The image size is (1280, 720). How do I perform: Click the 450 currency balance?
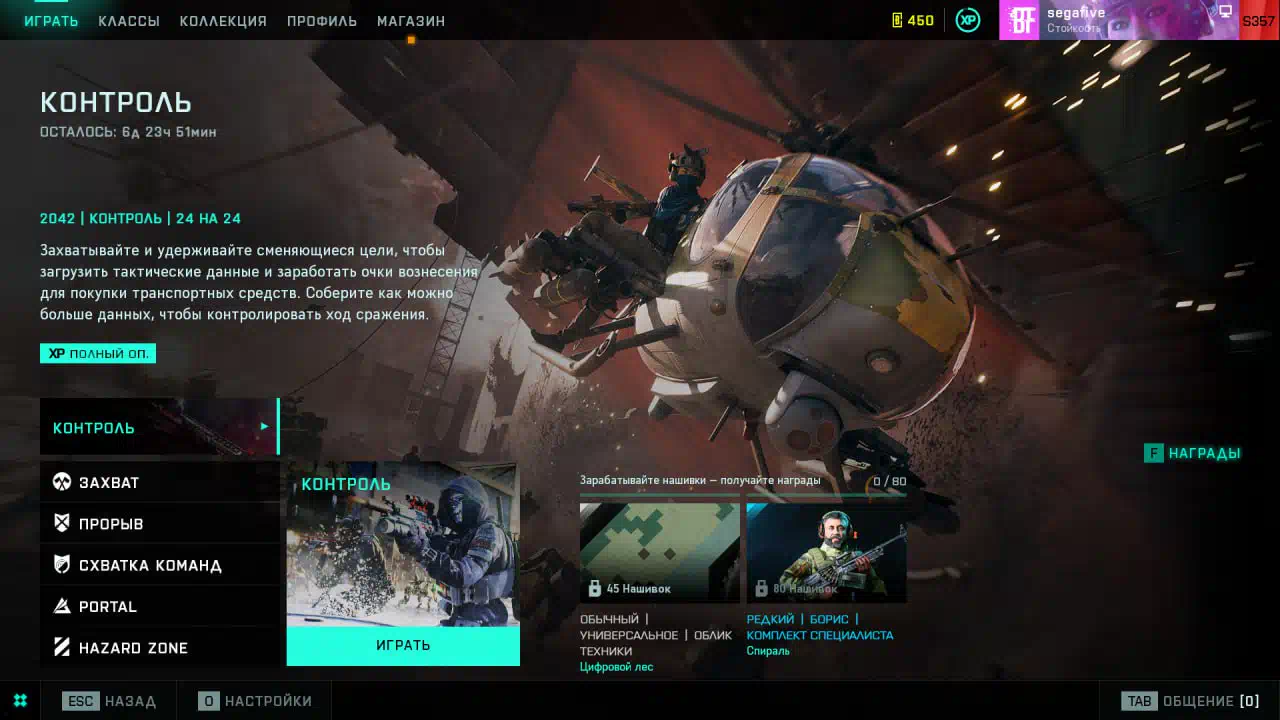[x=920, y=20]
